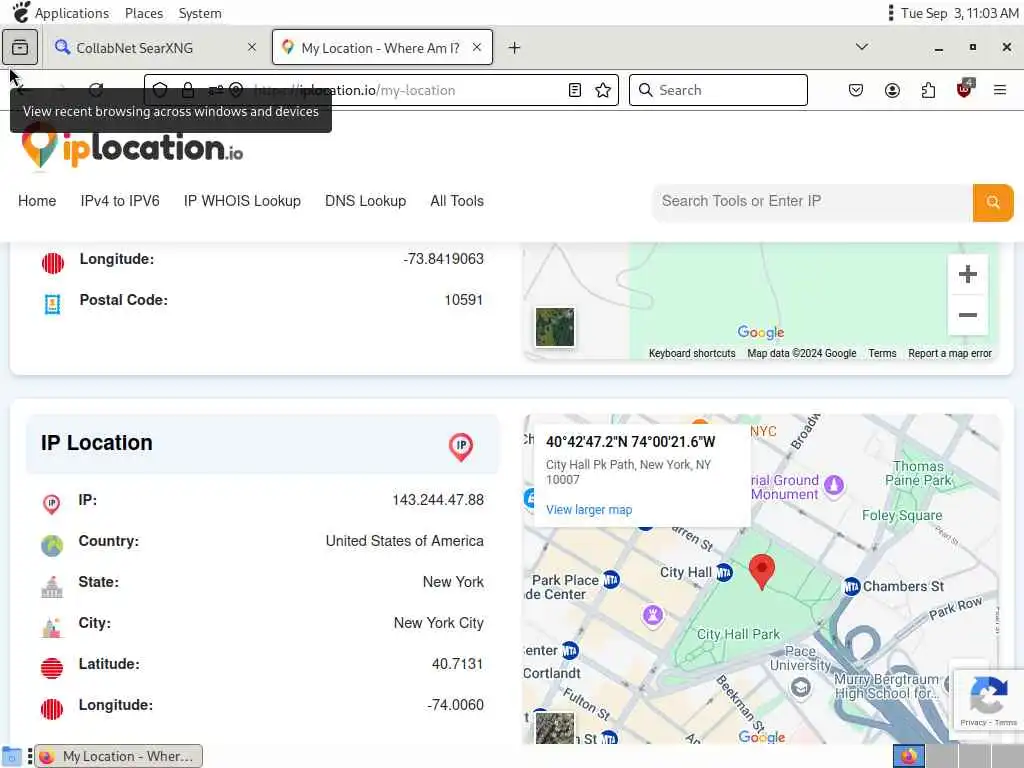1024x768 pixels.
Task: Open the Pocket save icon
Action: click(856, 90)
